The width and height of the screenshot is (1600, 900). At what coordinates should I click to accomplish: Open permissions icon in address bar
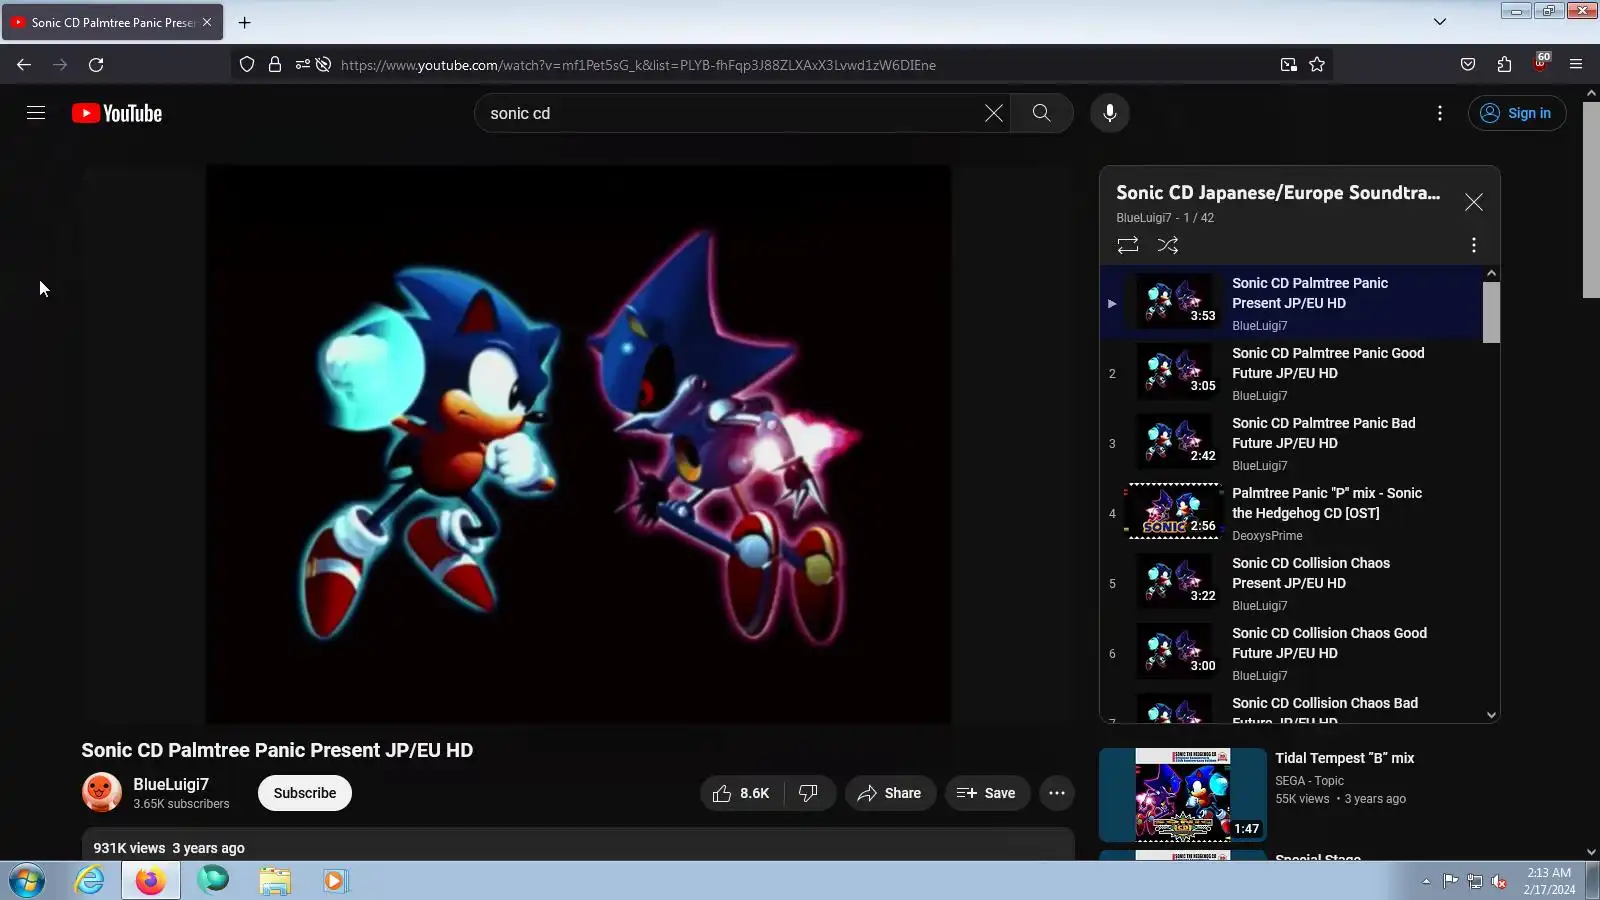303,65
